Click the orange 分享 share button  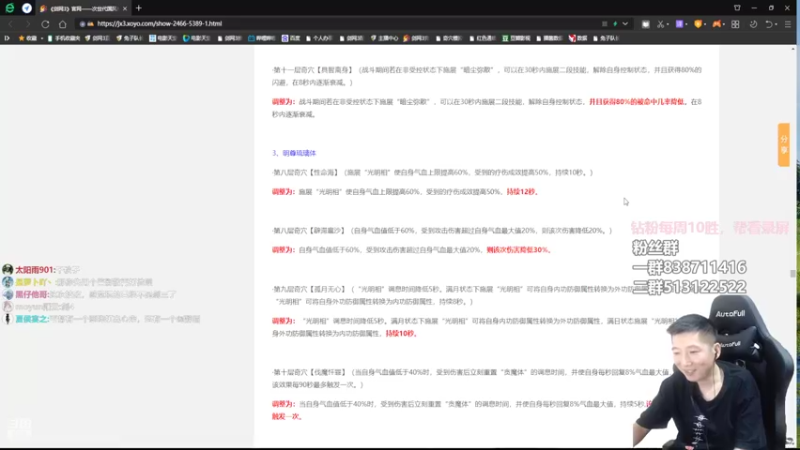(784, 144)
